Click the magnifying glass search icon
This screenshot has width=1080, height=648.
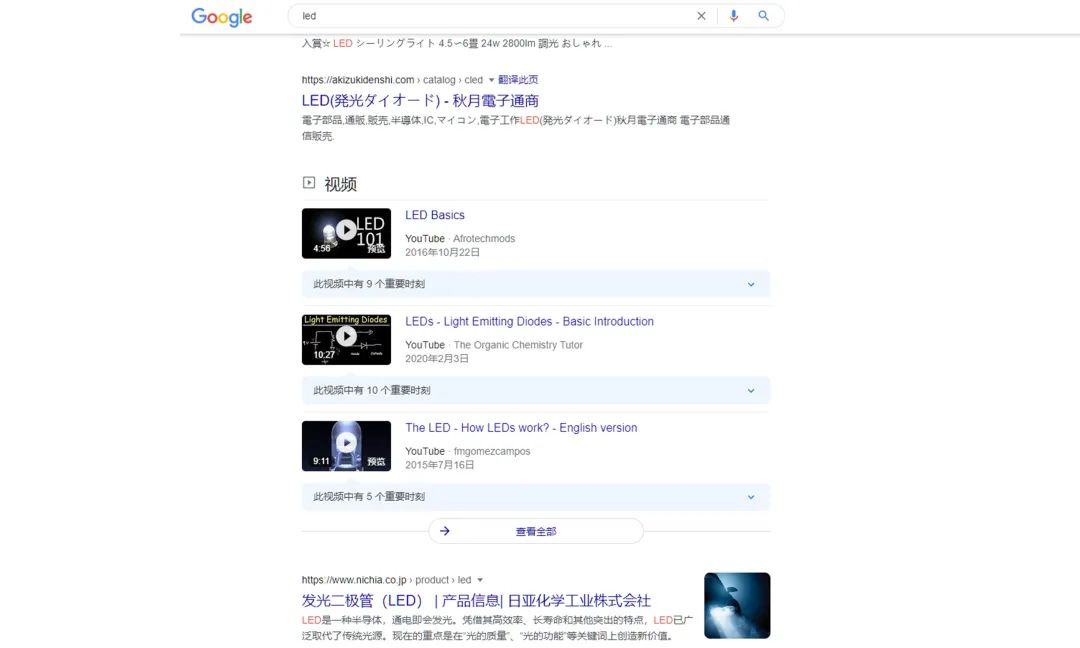tap(764, 16)
